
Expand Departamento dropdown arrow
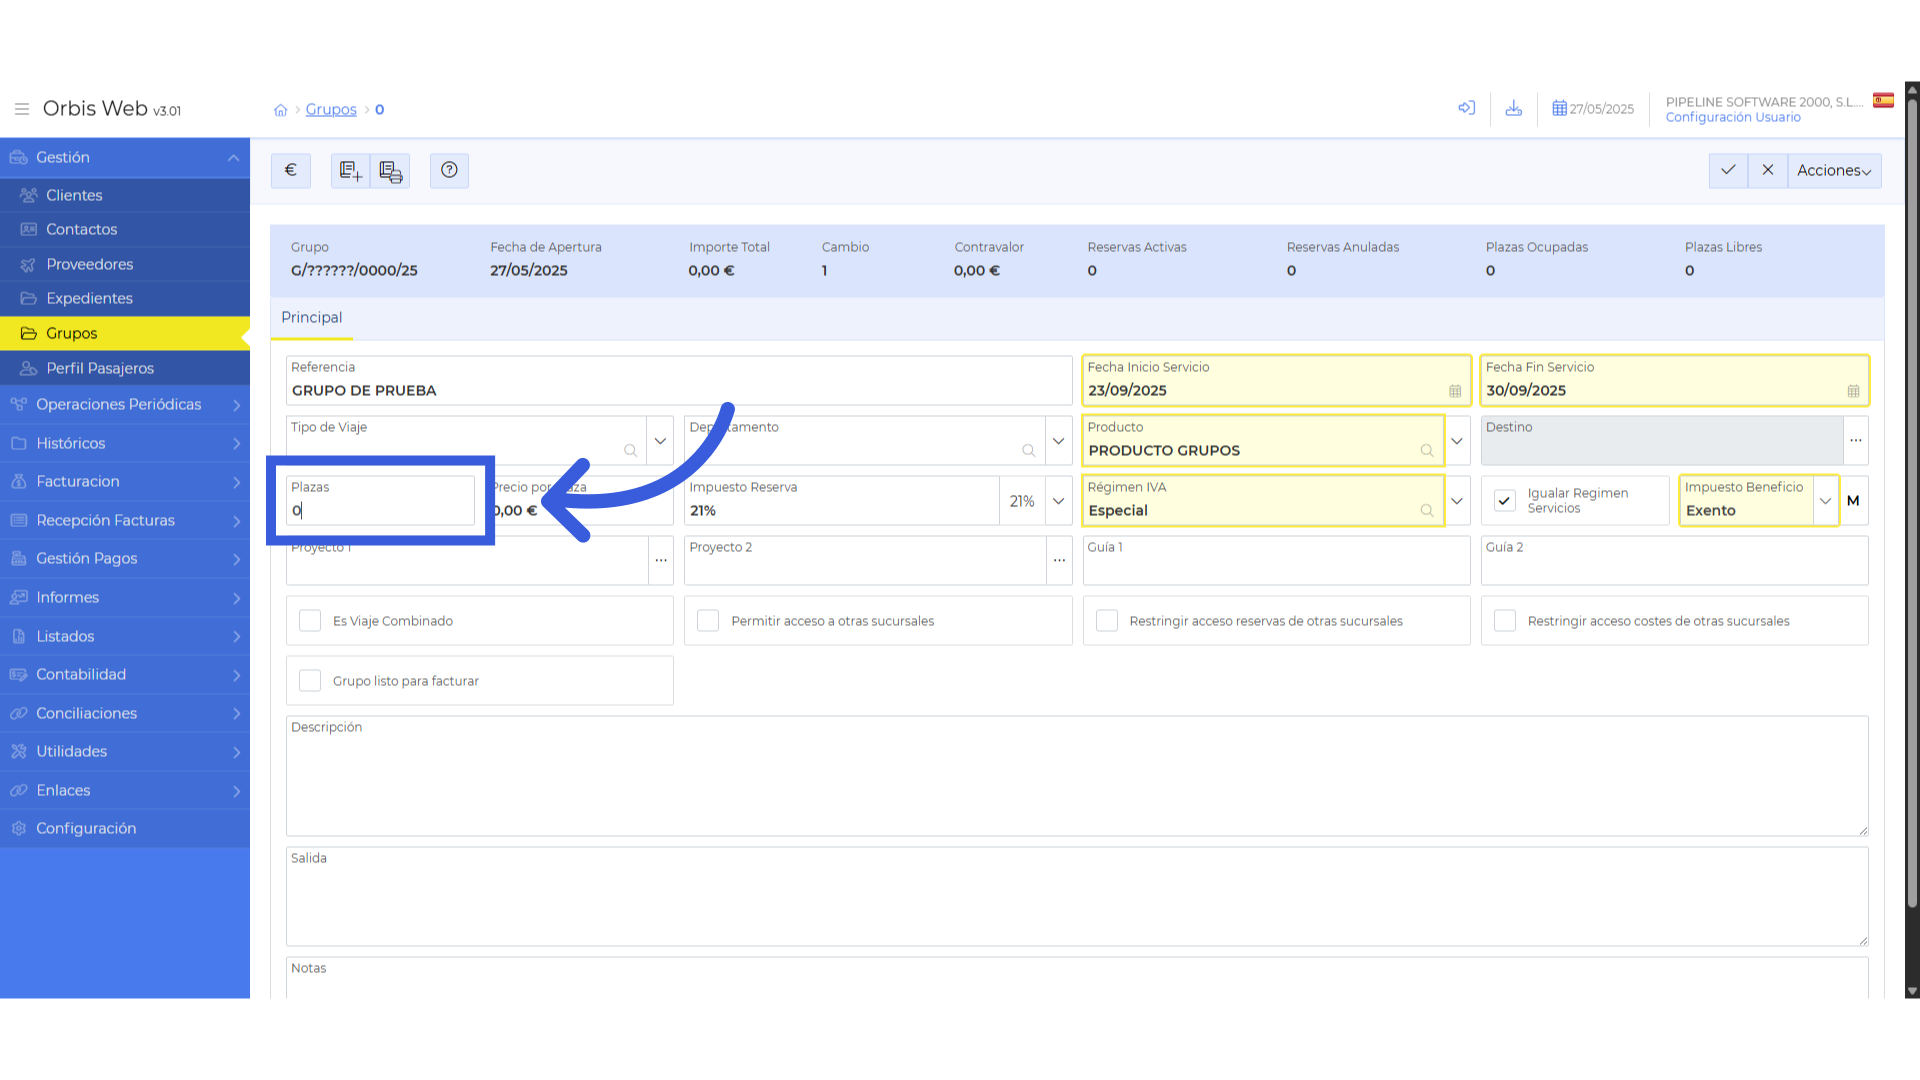click(x=1058, y=441)
